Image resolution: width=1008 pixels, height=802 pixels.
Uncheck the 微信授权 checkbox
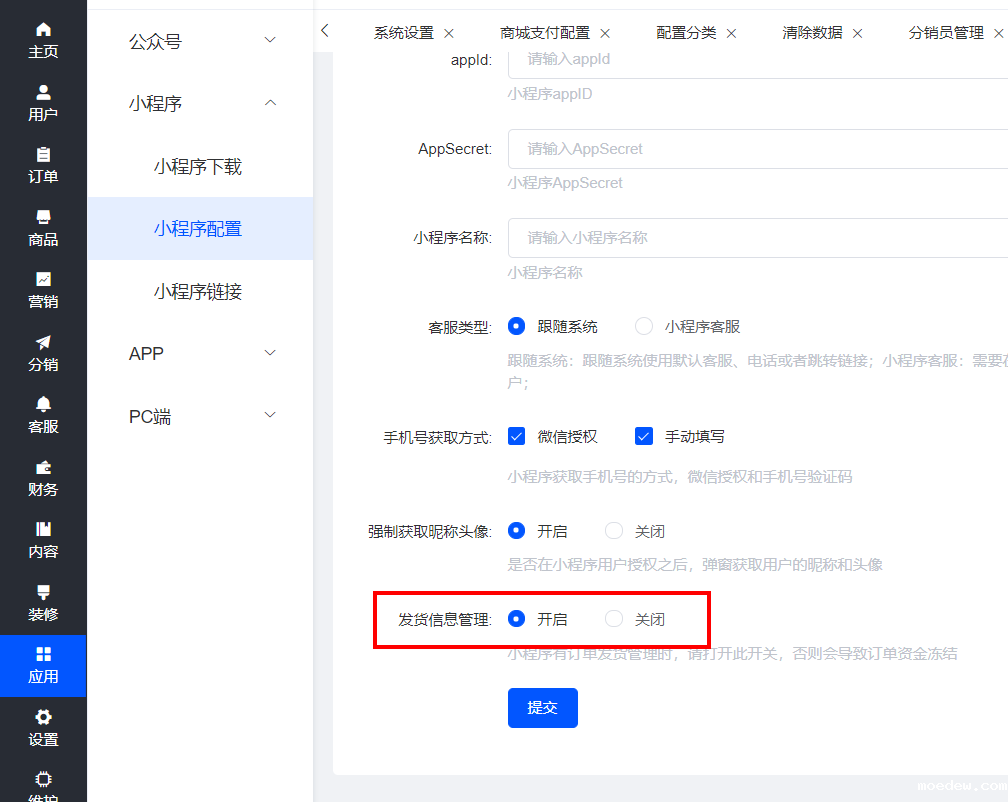pyautogui.click(x=517, y=436)
